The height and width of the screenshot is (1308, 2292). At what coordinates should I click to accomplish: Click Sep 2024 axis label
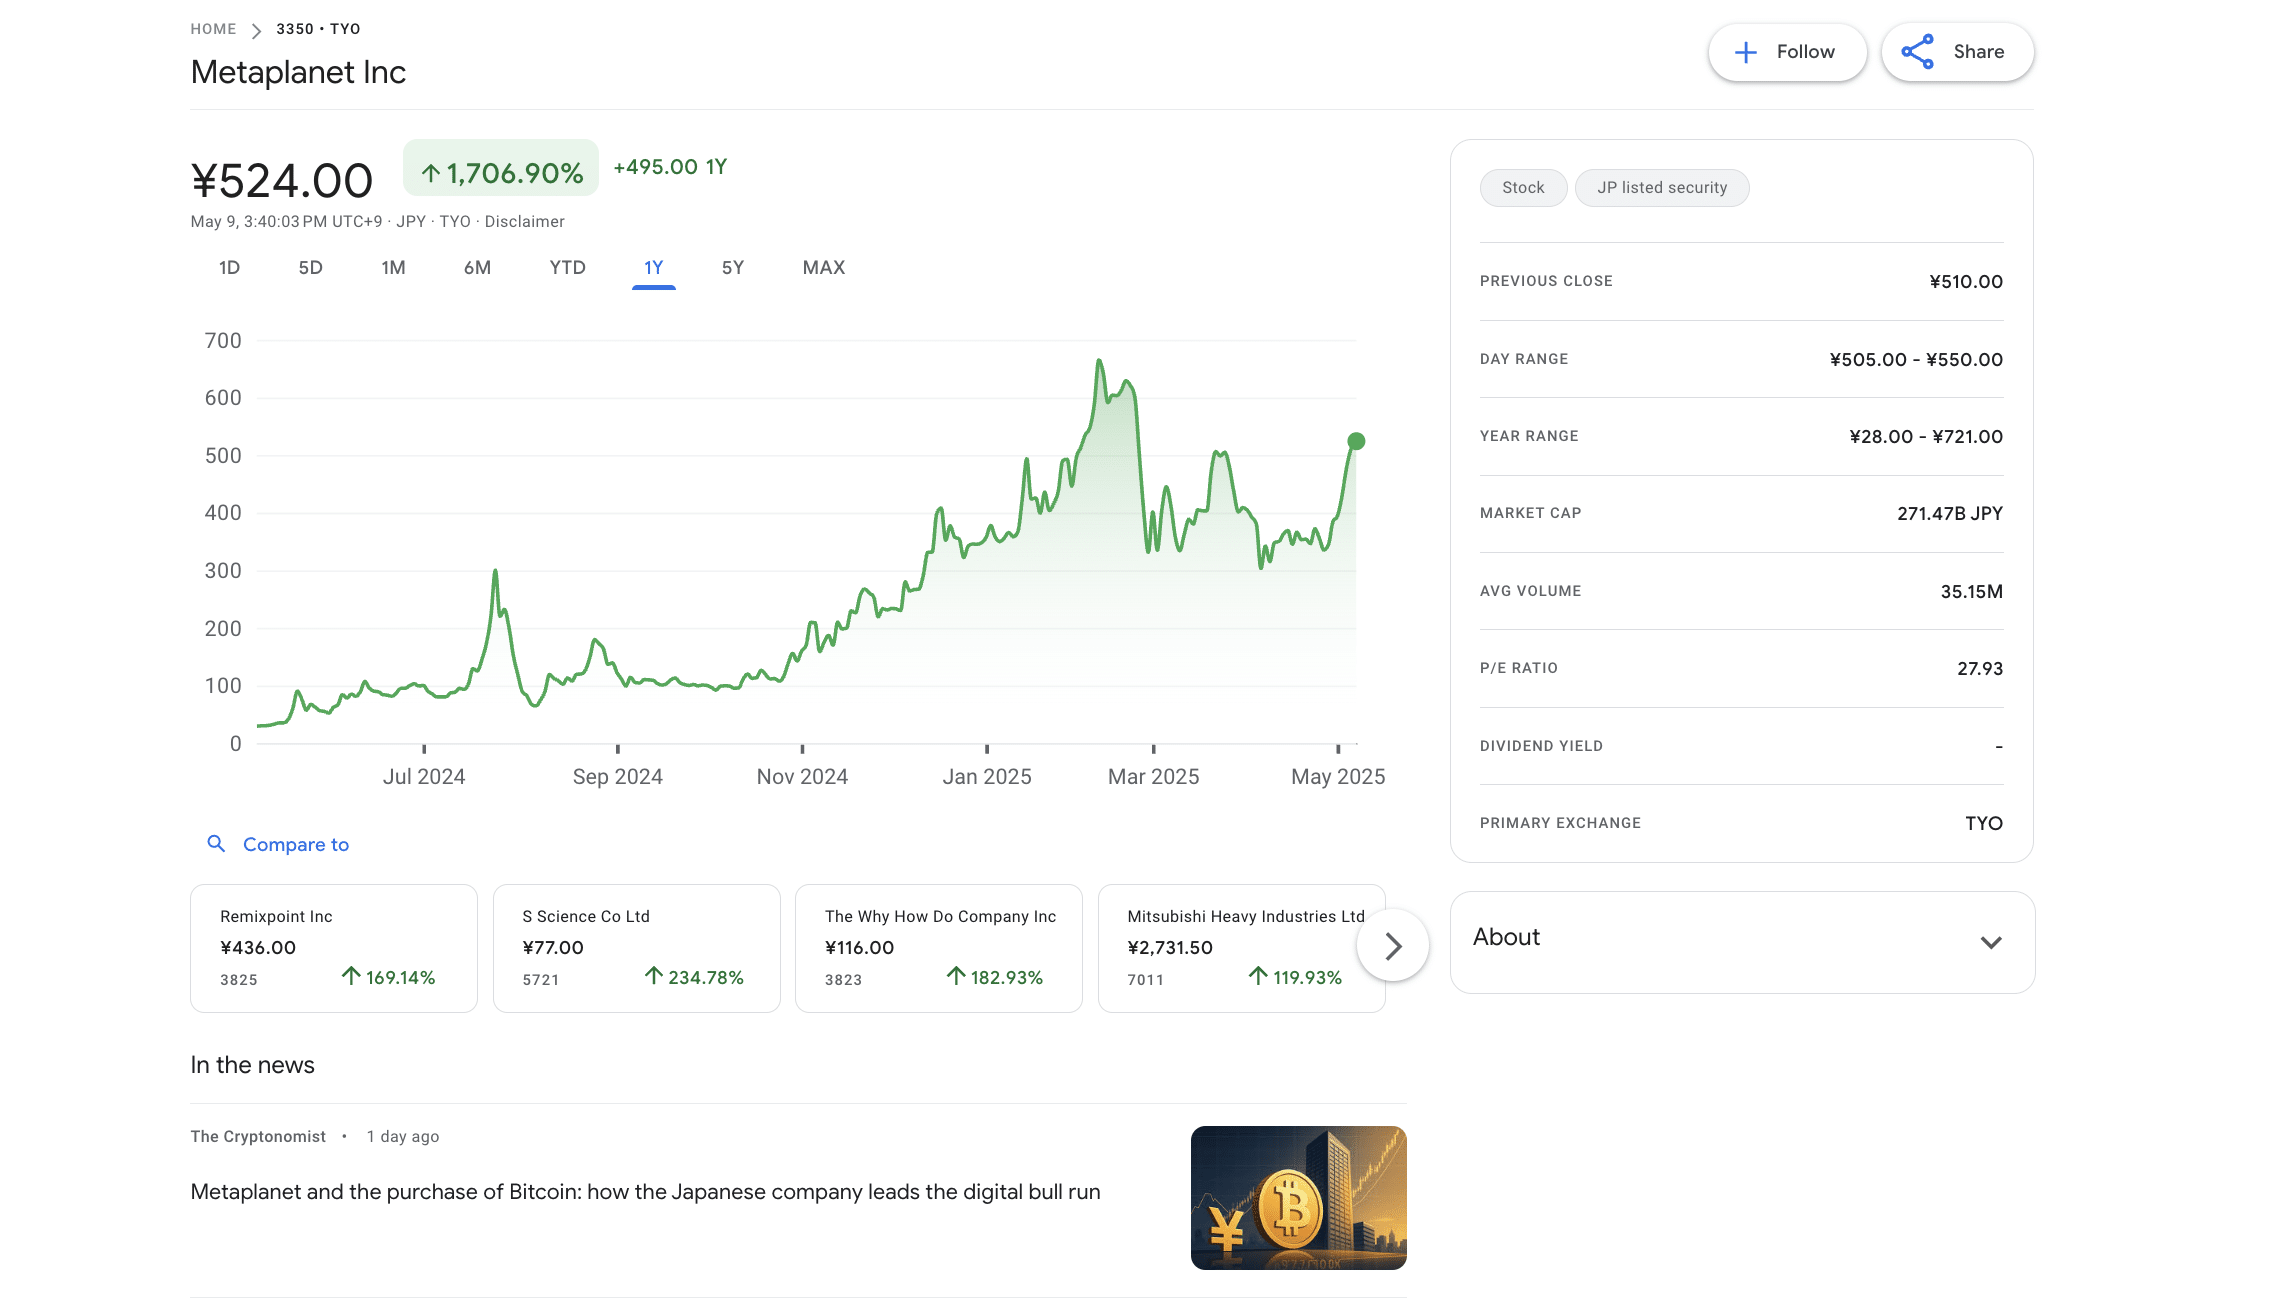coord(617,777)
